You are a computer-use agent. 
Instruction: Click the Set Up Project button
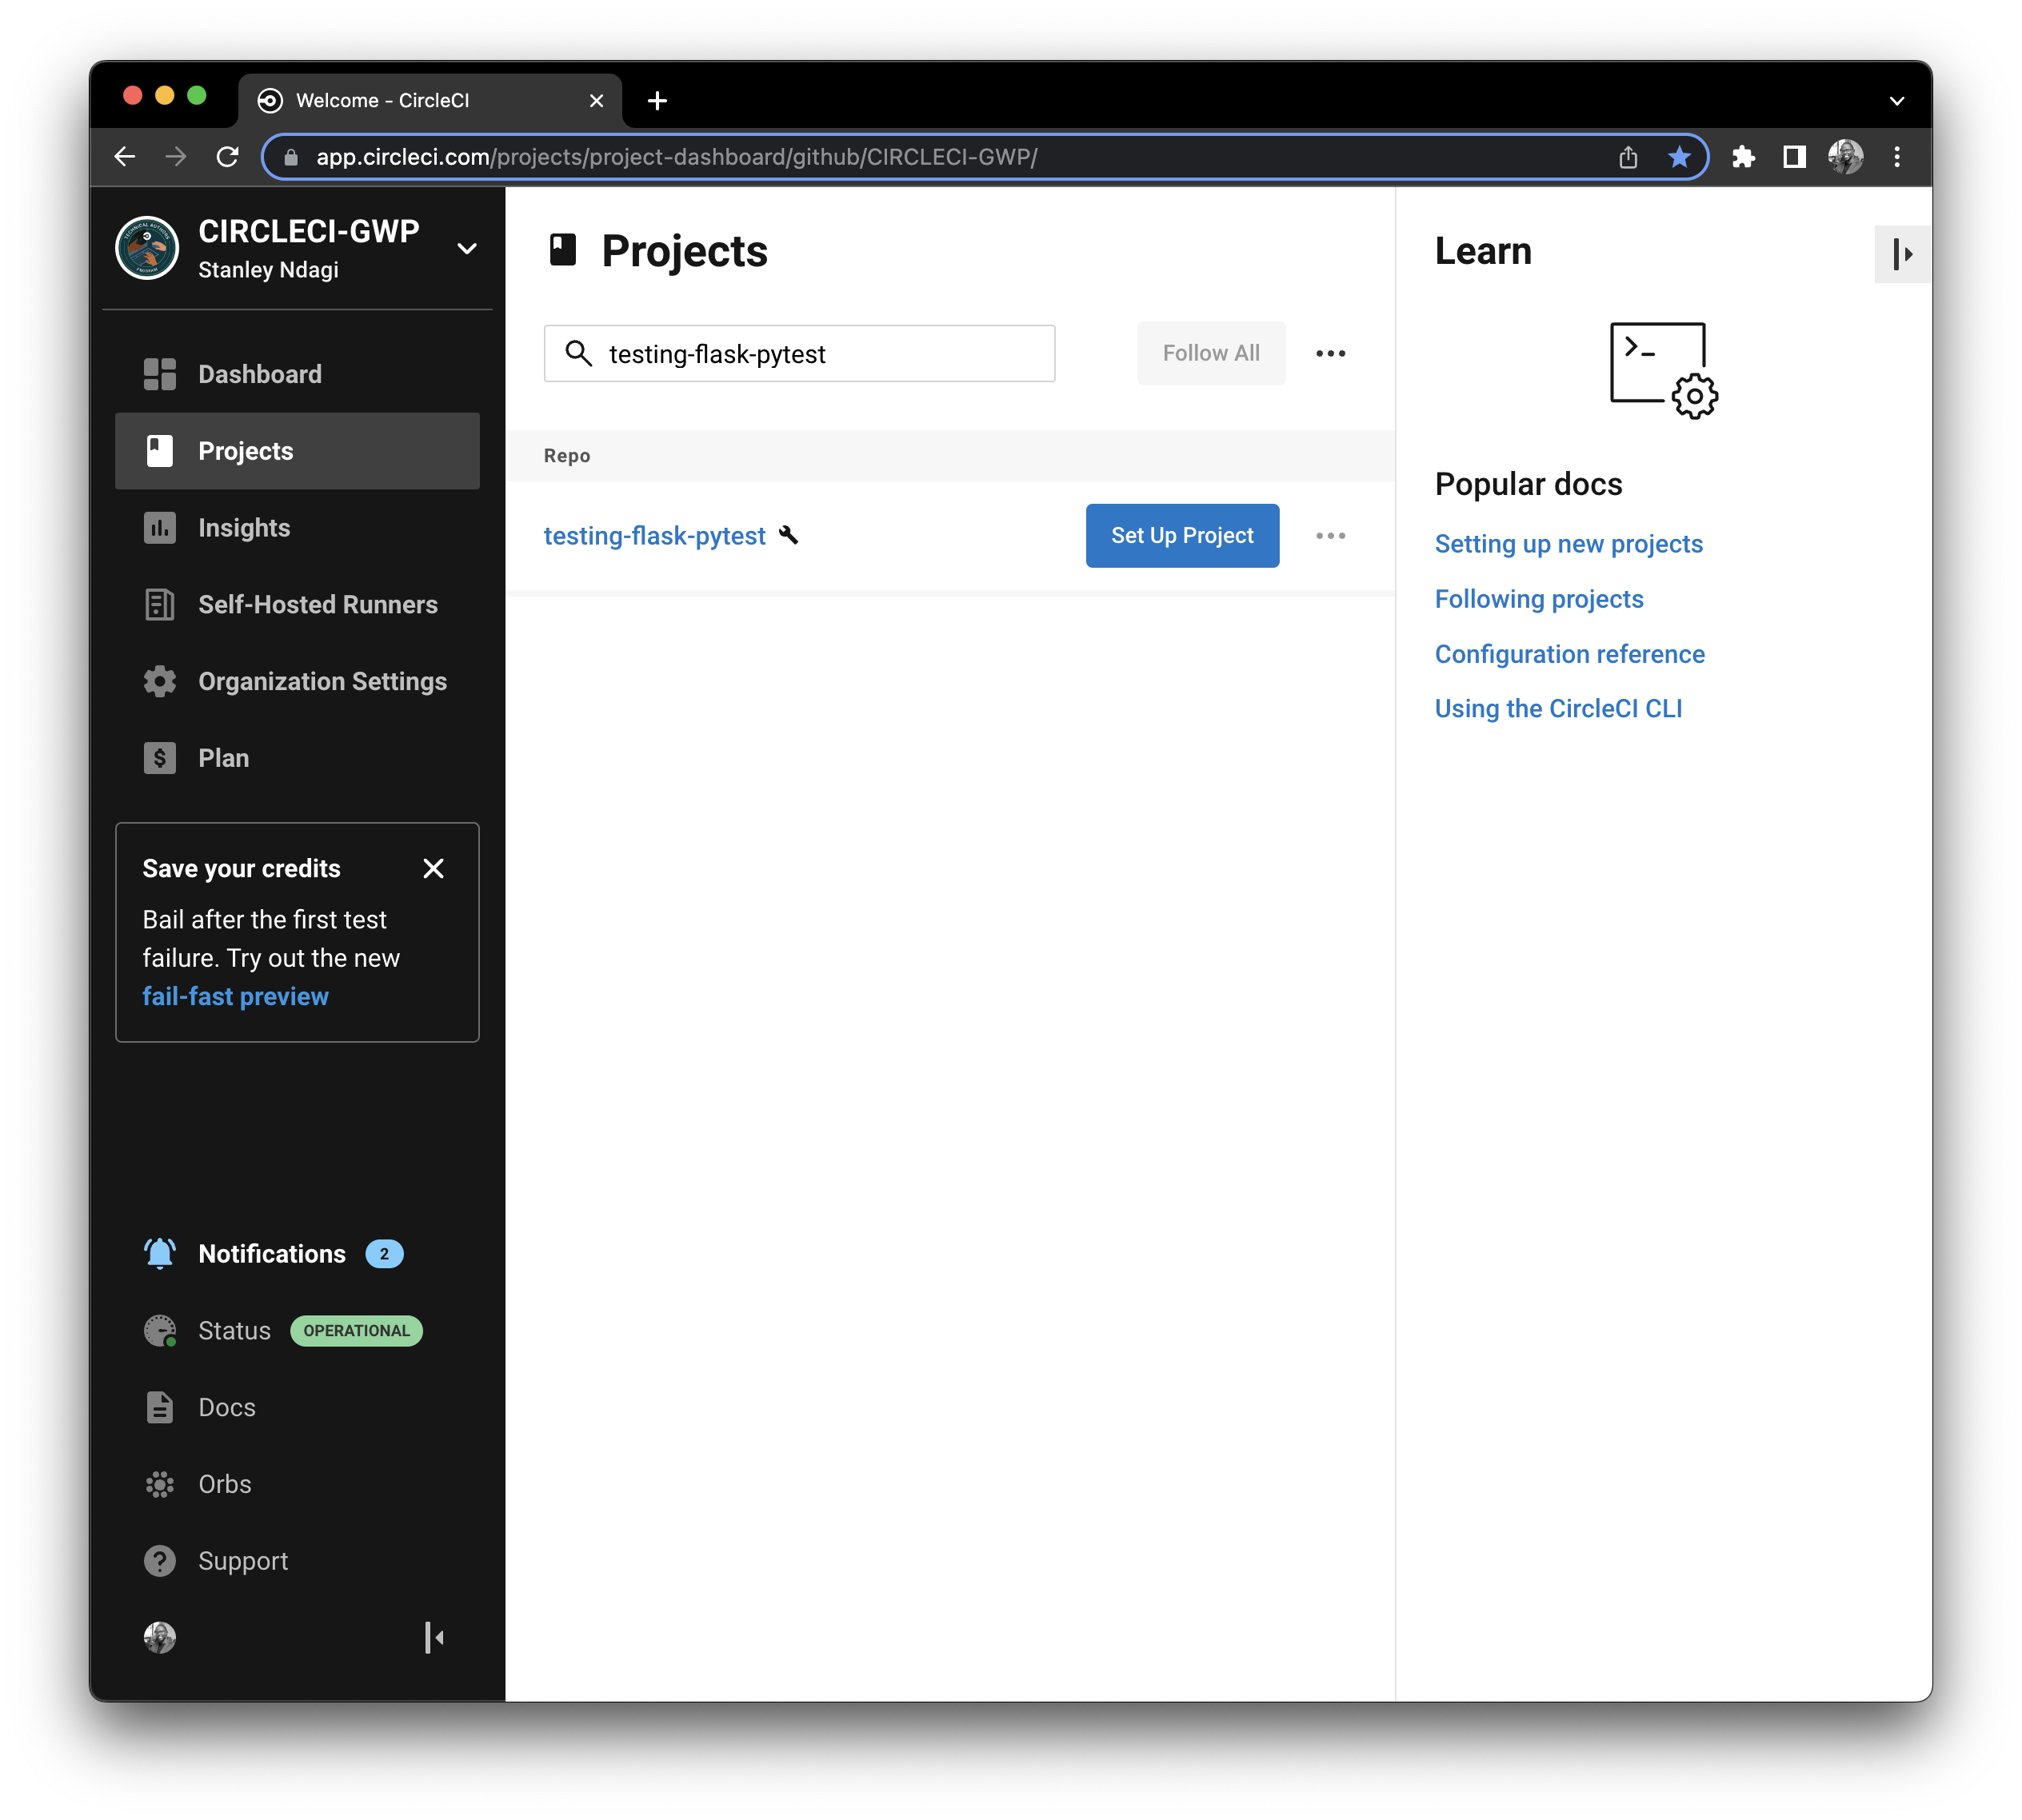pyautogui.click(x=1182, y=536)
